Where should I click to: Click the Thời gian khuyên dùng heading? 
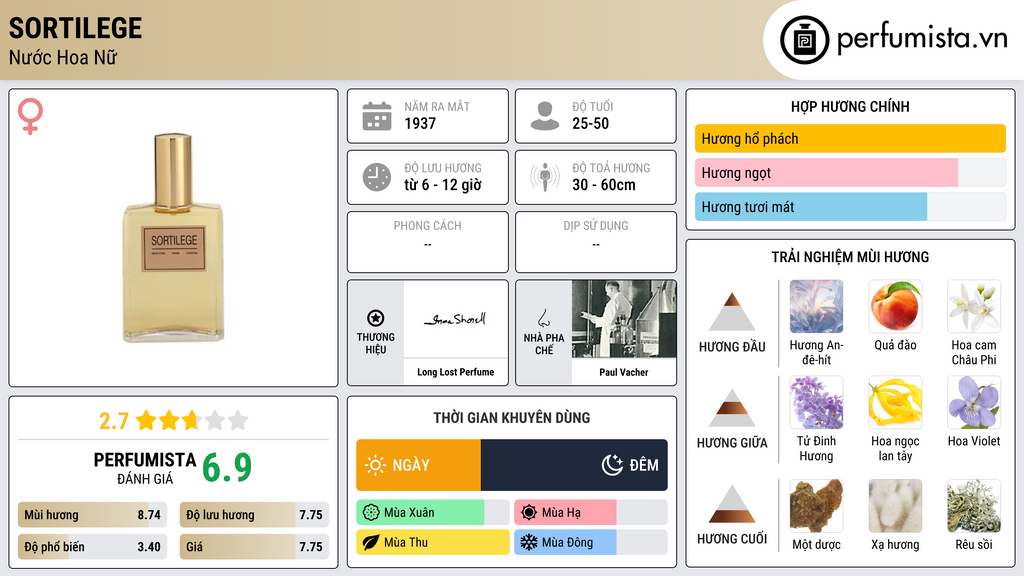(x=512, y=418)
